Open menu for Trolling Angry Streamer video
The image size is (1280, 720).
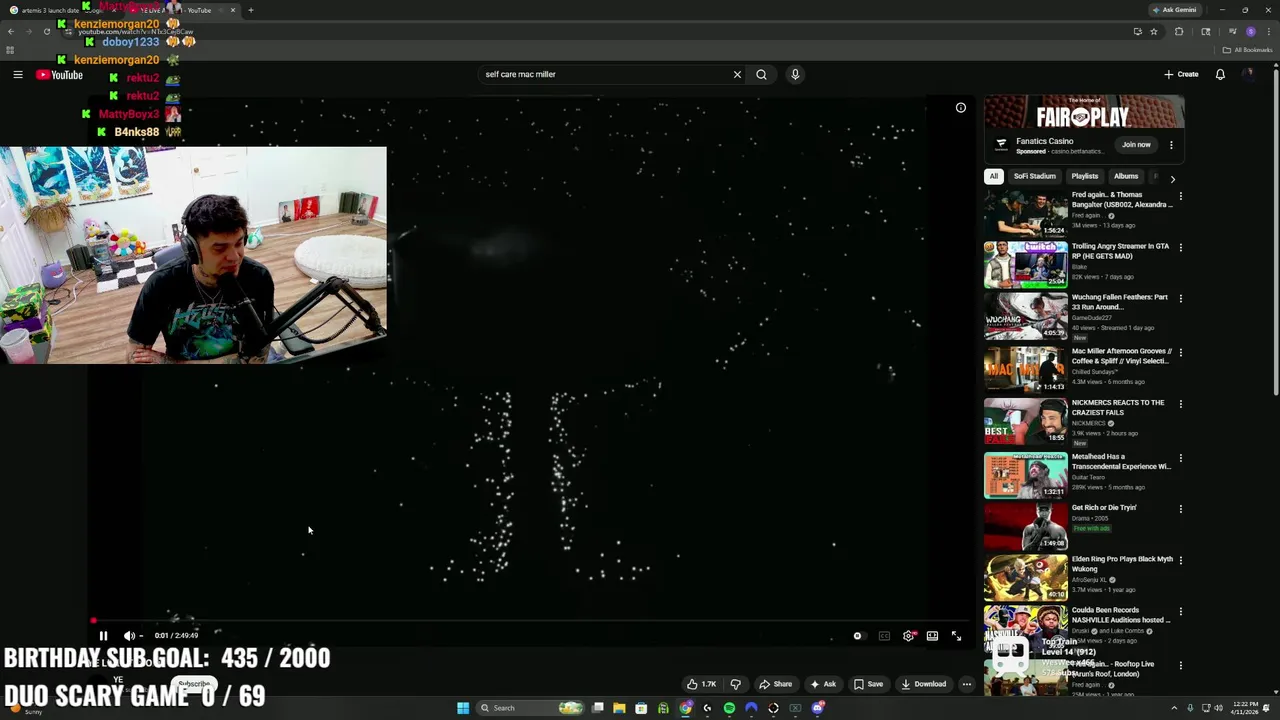(1180, 247)
